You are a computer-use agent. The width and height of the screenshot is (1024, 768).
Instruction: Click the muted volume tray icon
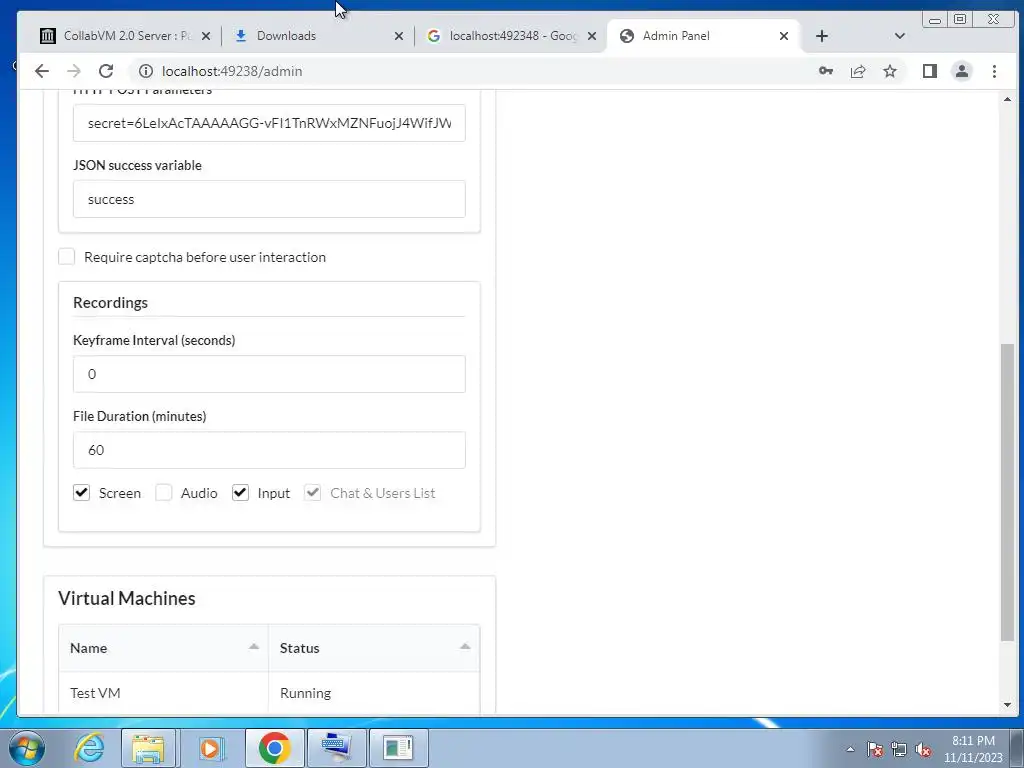[x=923, y=749]
